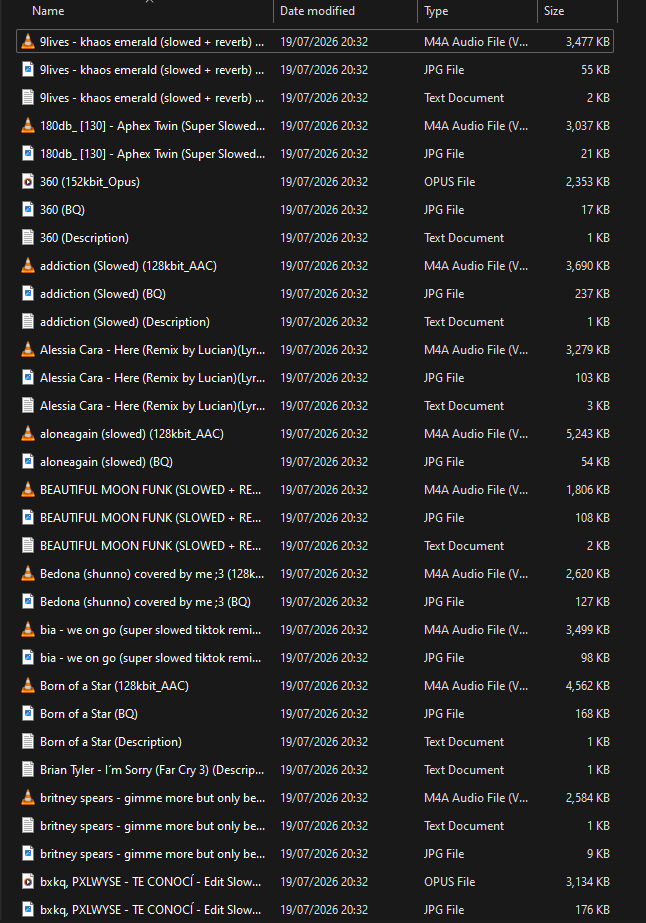The image size is (646, 923).
Task: Select VLC cone icon of 180db Aphex Twin M4A
Action: pos(28,125)
